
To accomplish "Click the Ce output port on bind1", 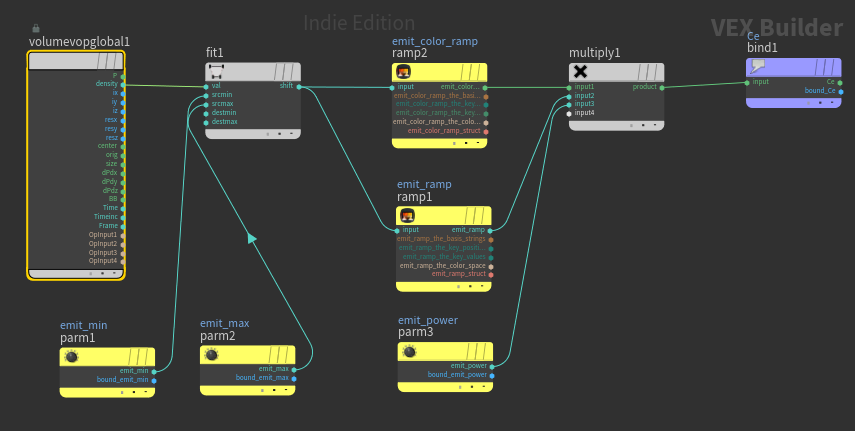I will [x=840, y=82].
